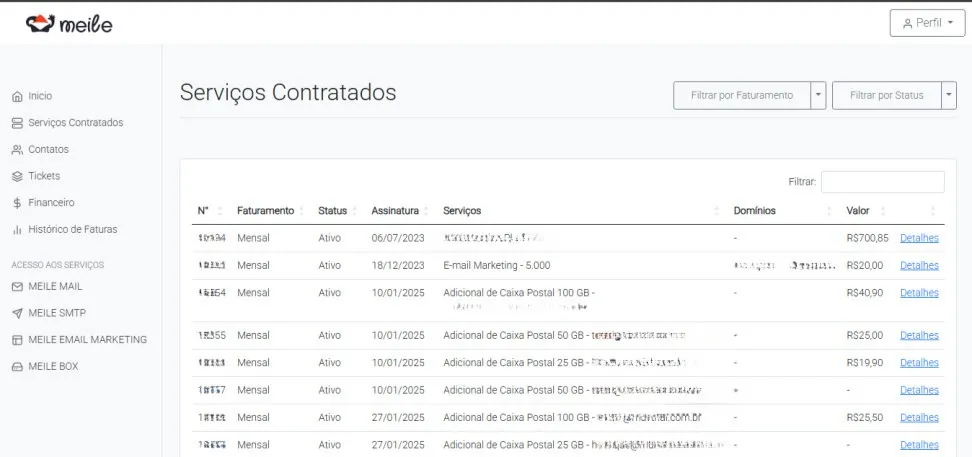The image size is (972, 457).
Task: Click the server icon beside Serviços Contratados
Action: coord(17,123)
